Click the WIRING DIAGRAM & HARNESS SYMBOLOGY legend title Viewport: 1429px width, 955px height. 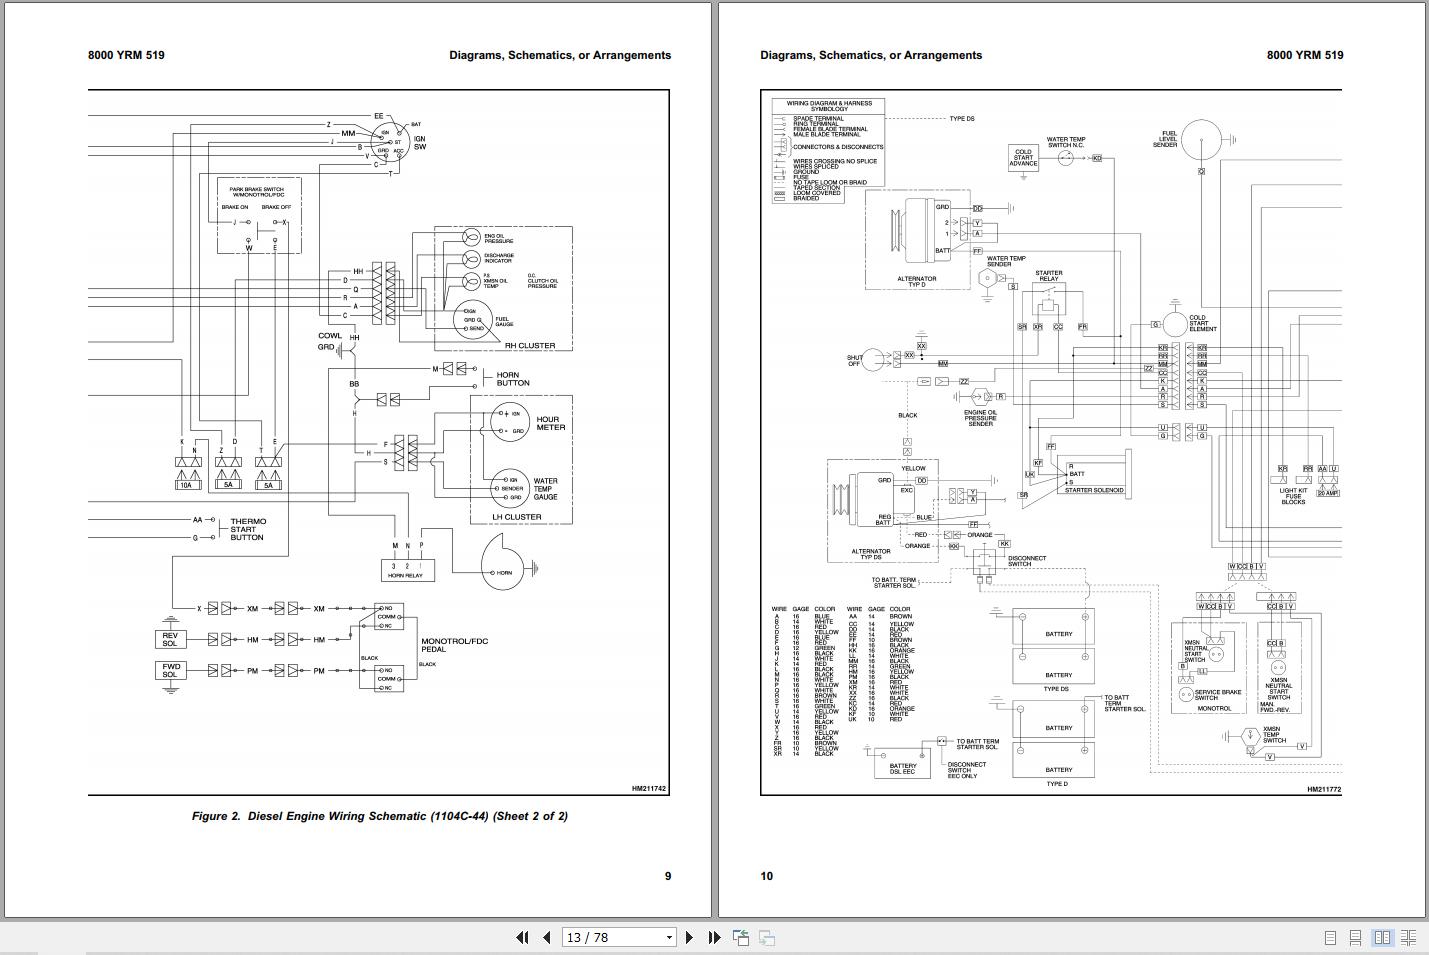829,105
